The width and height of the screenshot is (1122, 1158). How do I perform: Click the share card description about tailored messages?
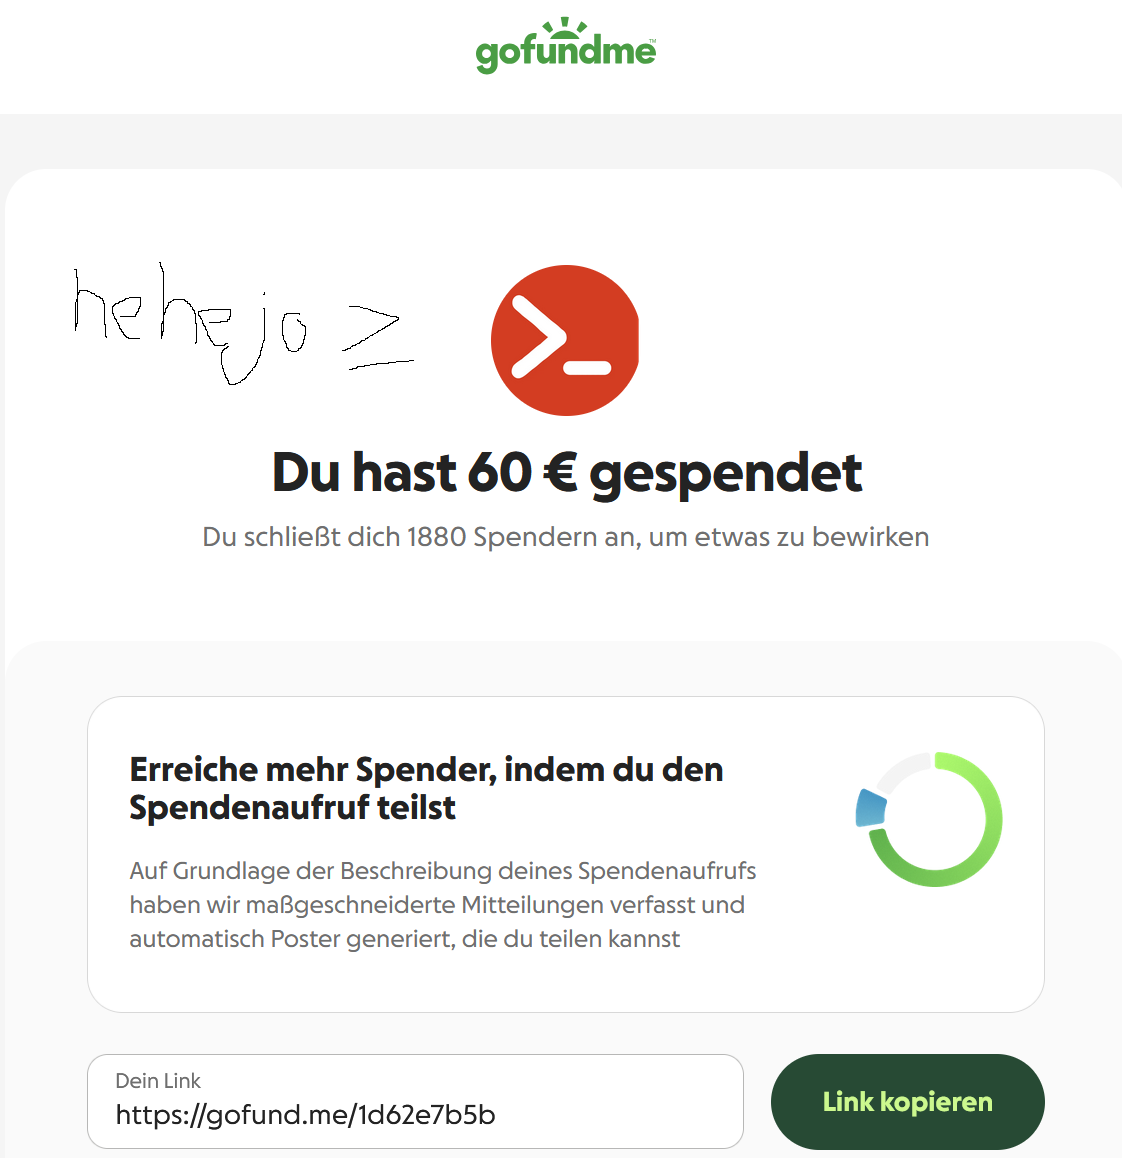click(x=442, y=905)
